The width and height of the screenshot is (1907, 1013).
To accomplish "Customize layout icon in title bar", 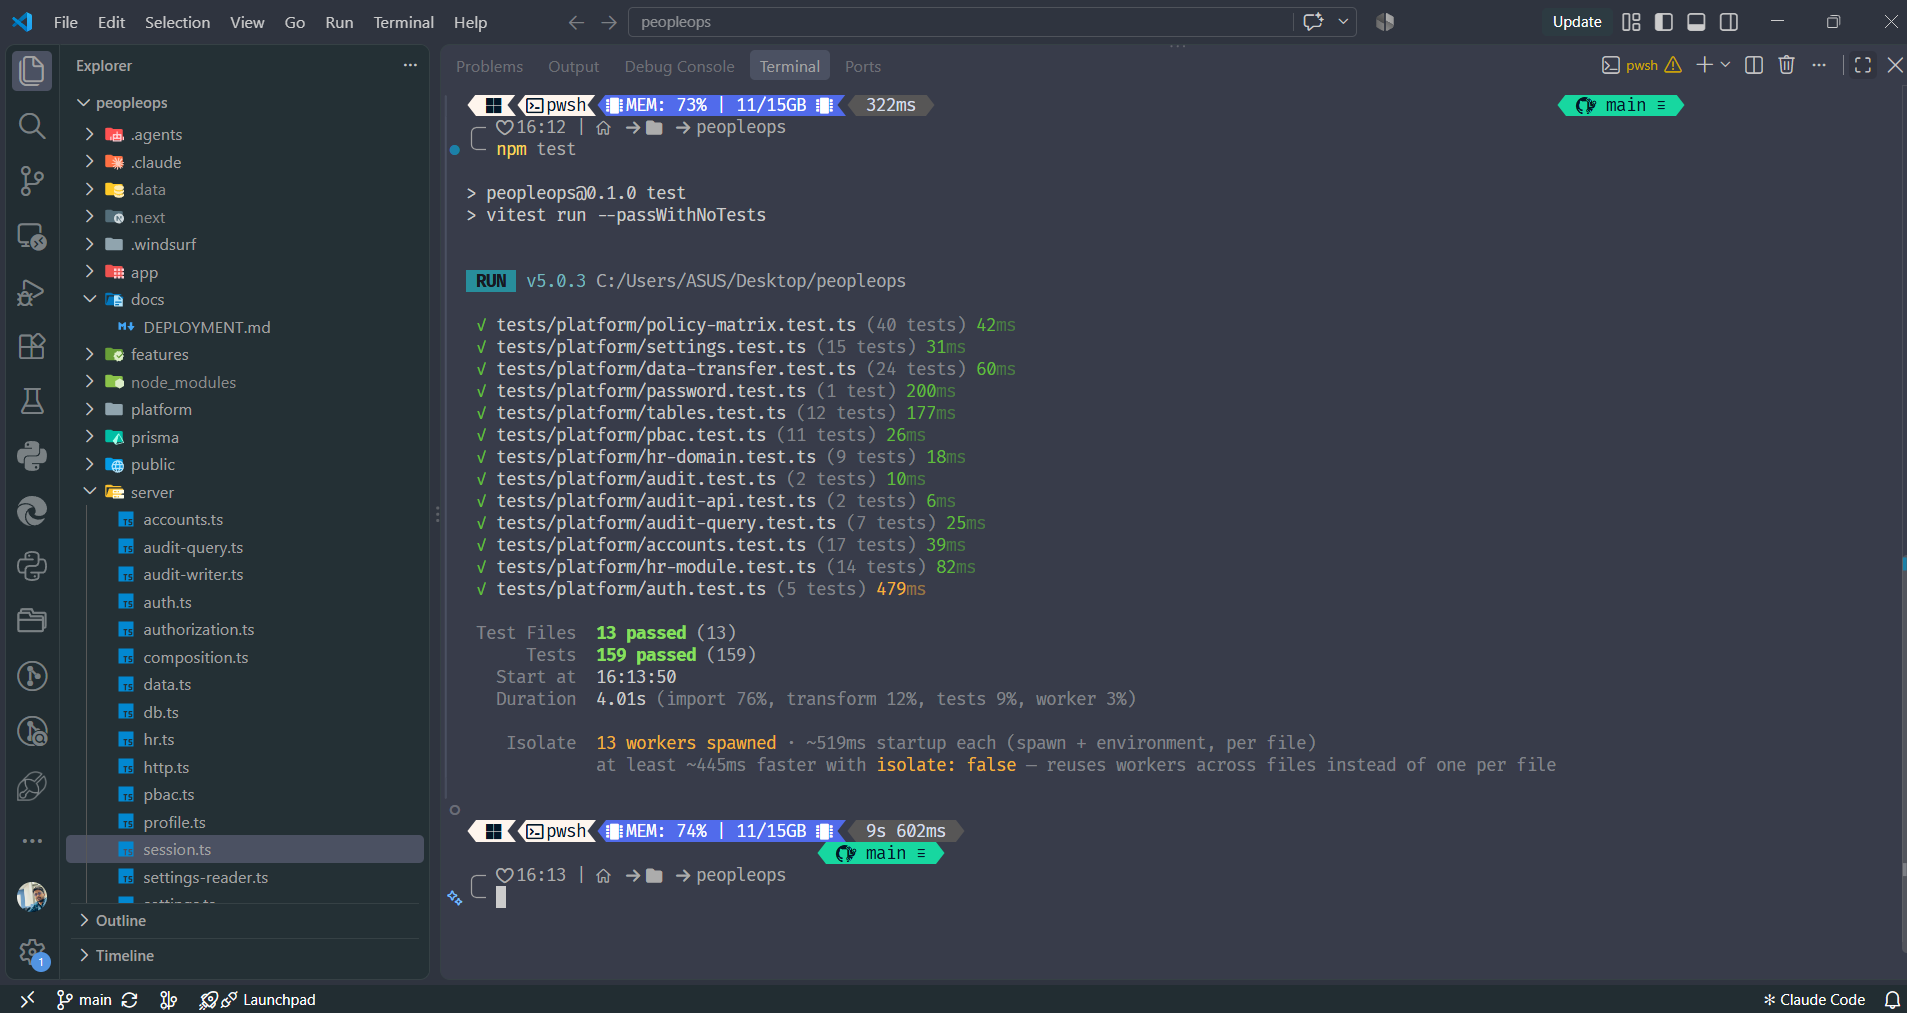I will [1631, 22].
